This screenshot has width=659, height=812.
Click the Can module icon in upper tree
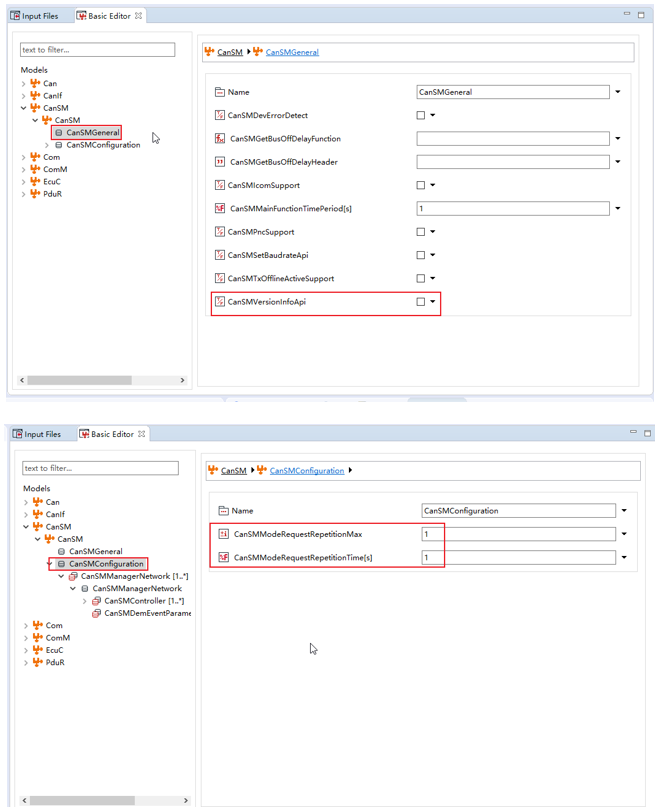pyautogui.click(x=35, y=83)
